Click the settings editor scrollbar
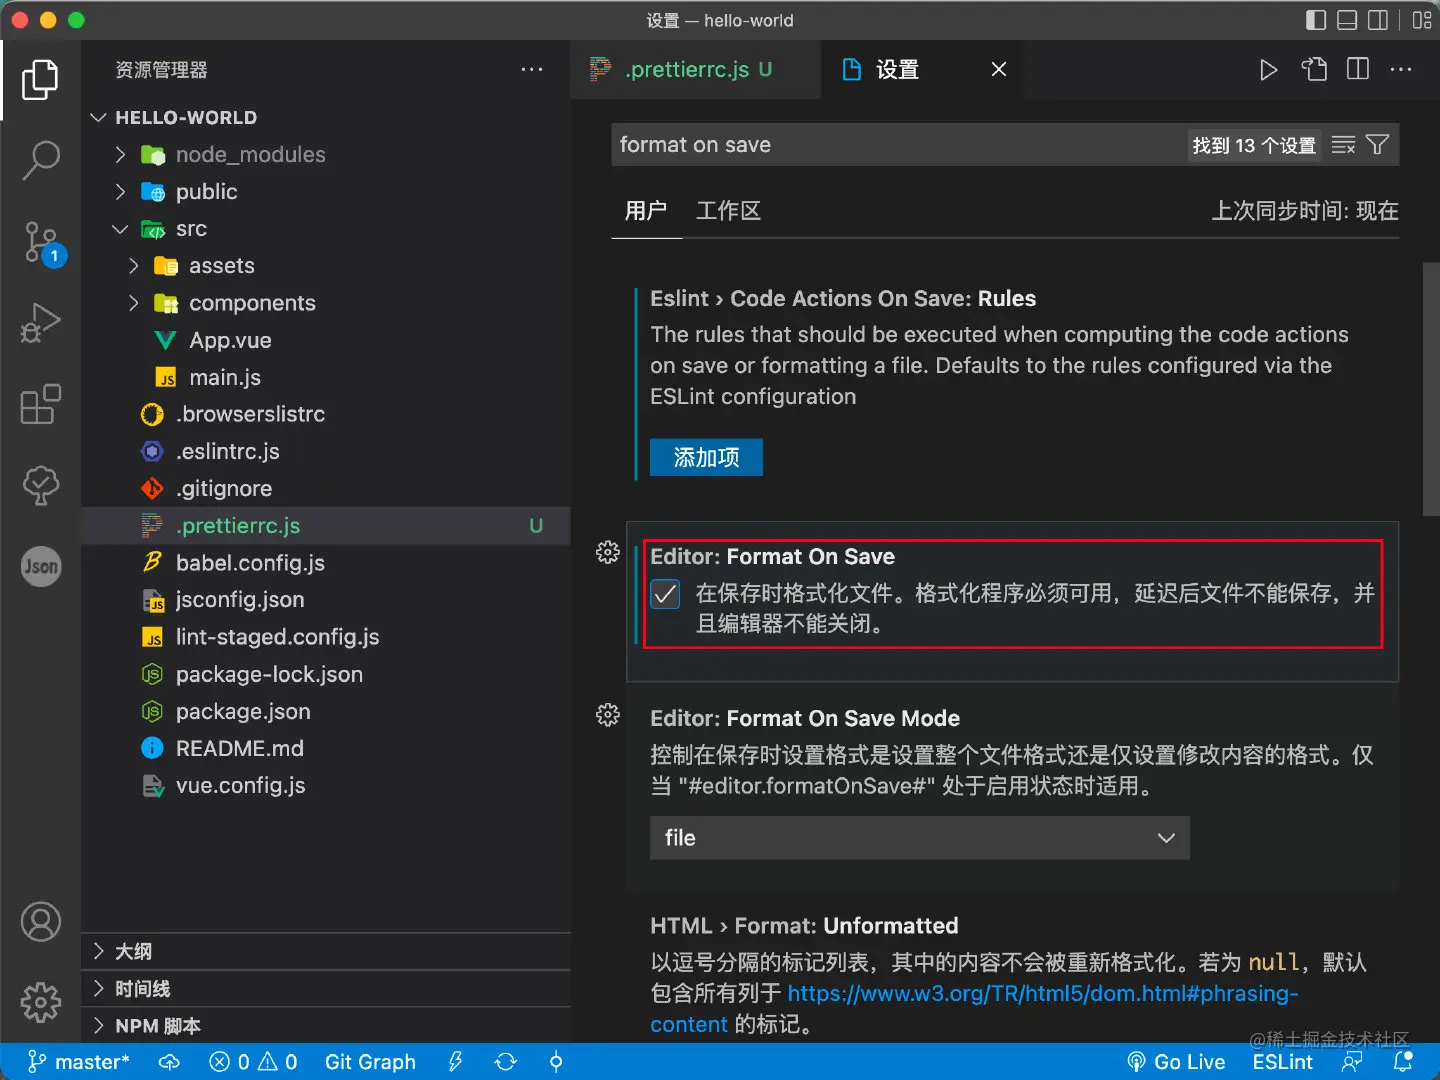The height and width of the screenshot is (1080, 1440). coord(1431,390)
